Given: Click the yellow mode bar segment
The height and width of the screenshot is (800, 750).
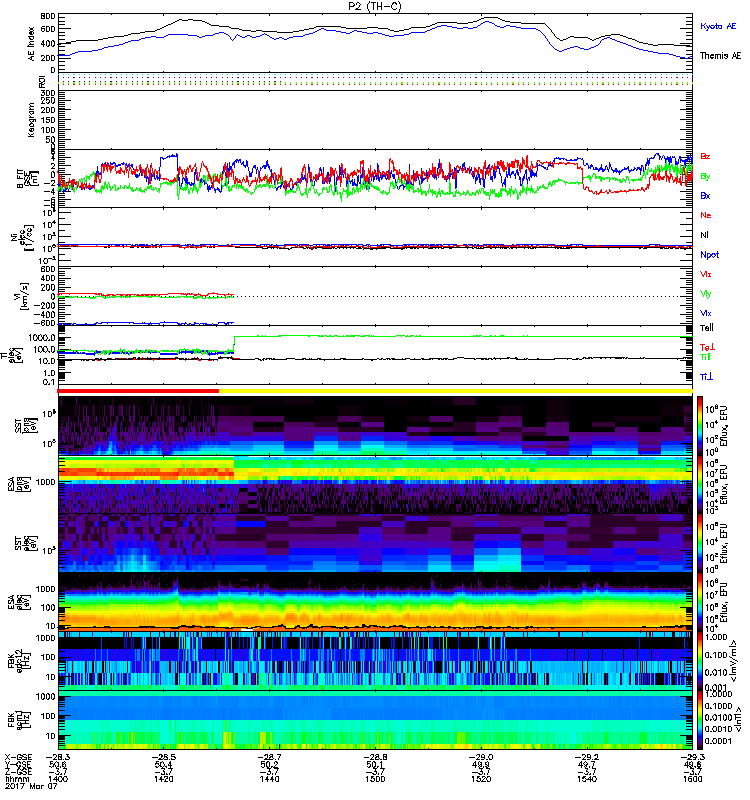Looking at the screenshot, I should point(456,391).
